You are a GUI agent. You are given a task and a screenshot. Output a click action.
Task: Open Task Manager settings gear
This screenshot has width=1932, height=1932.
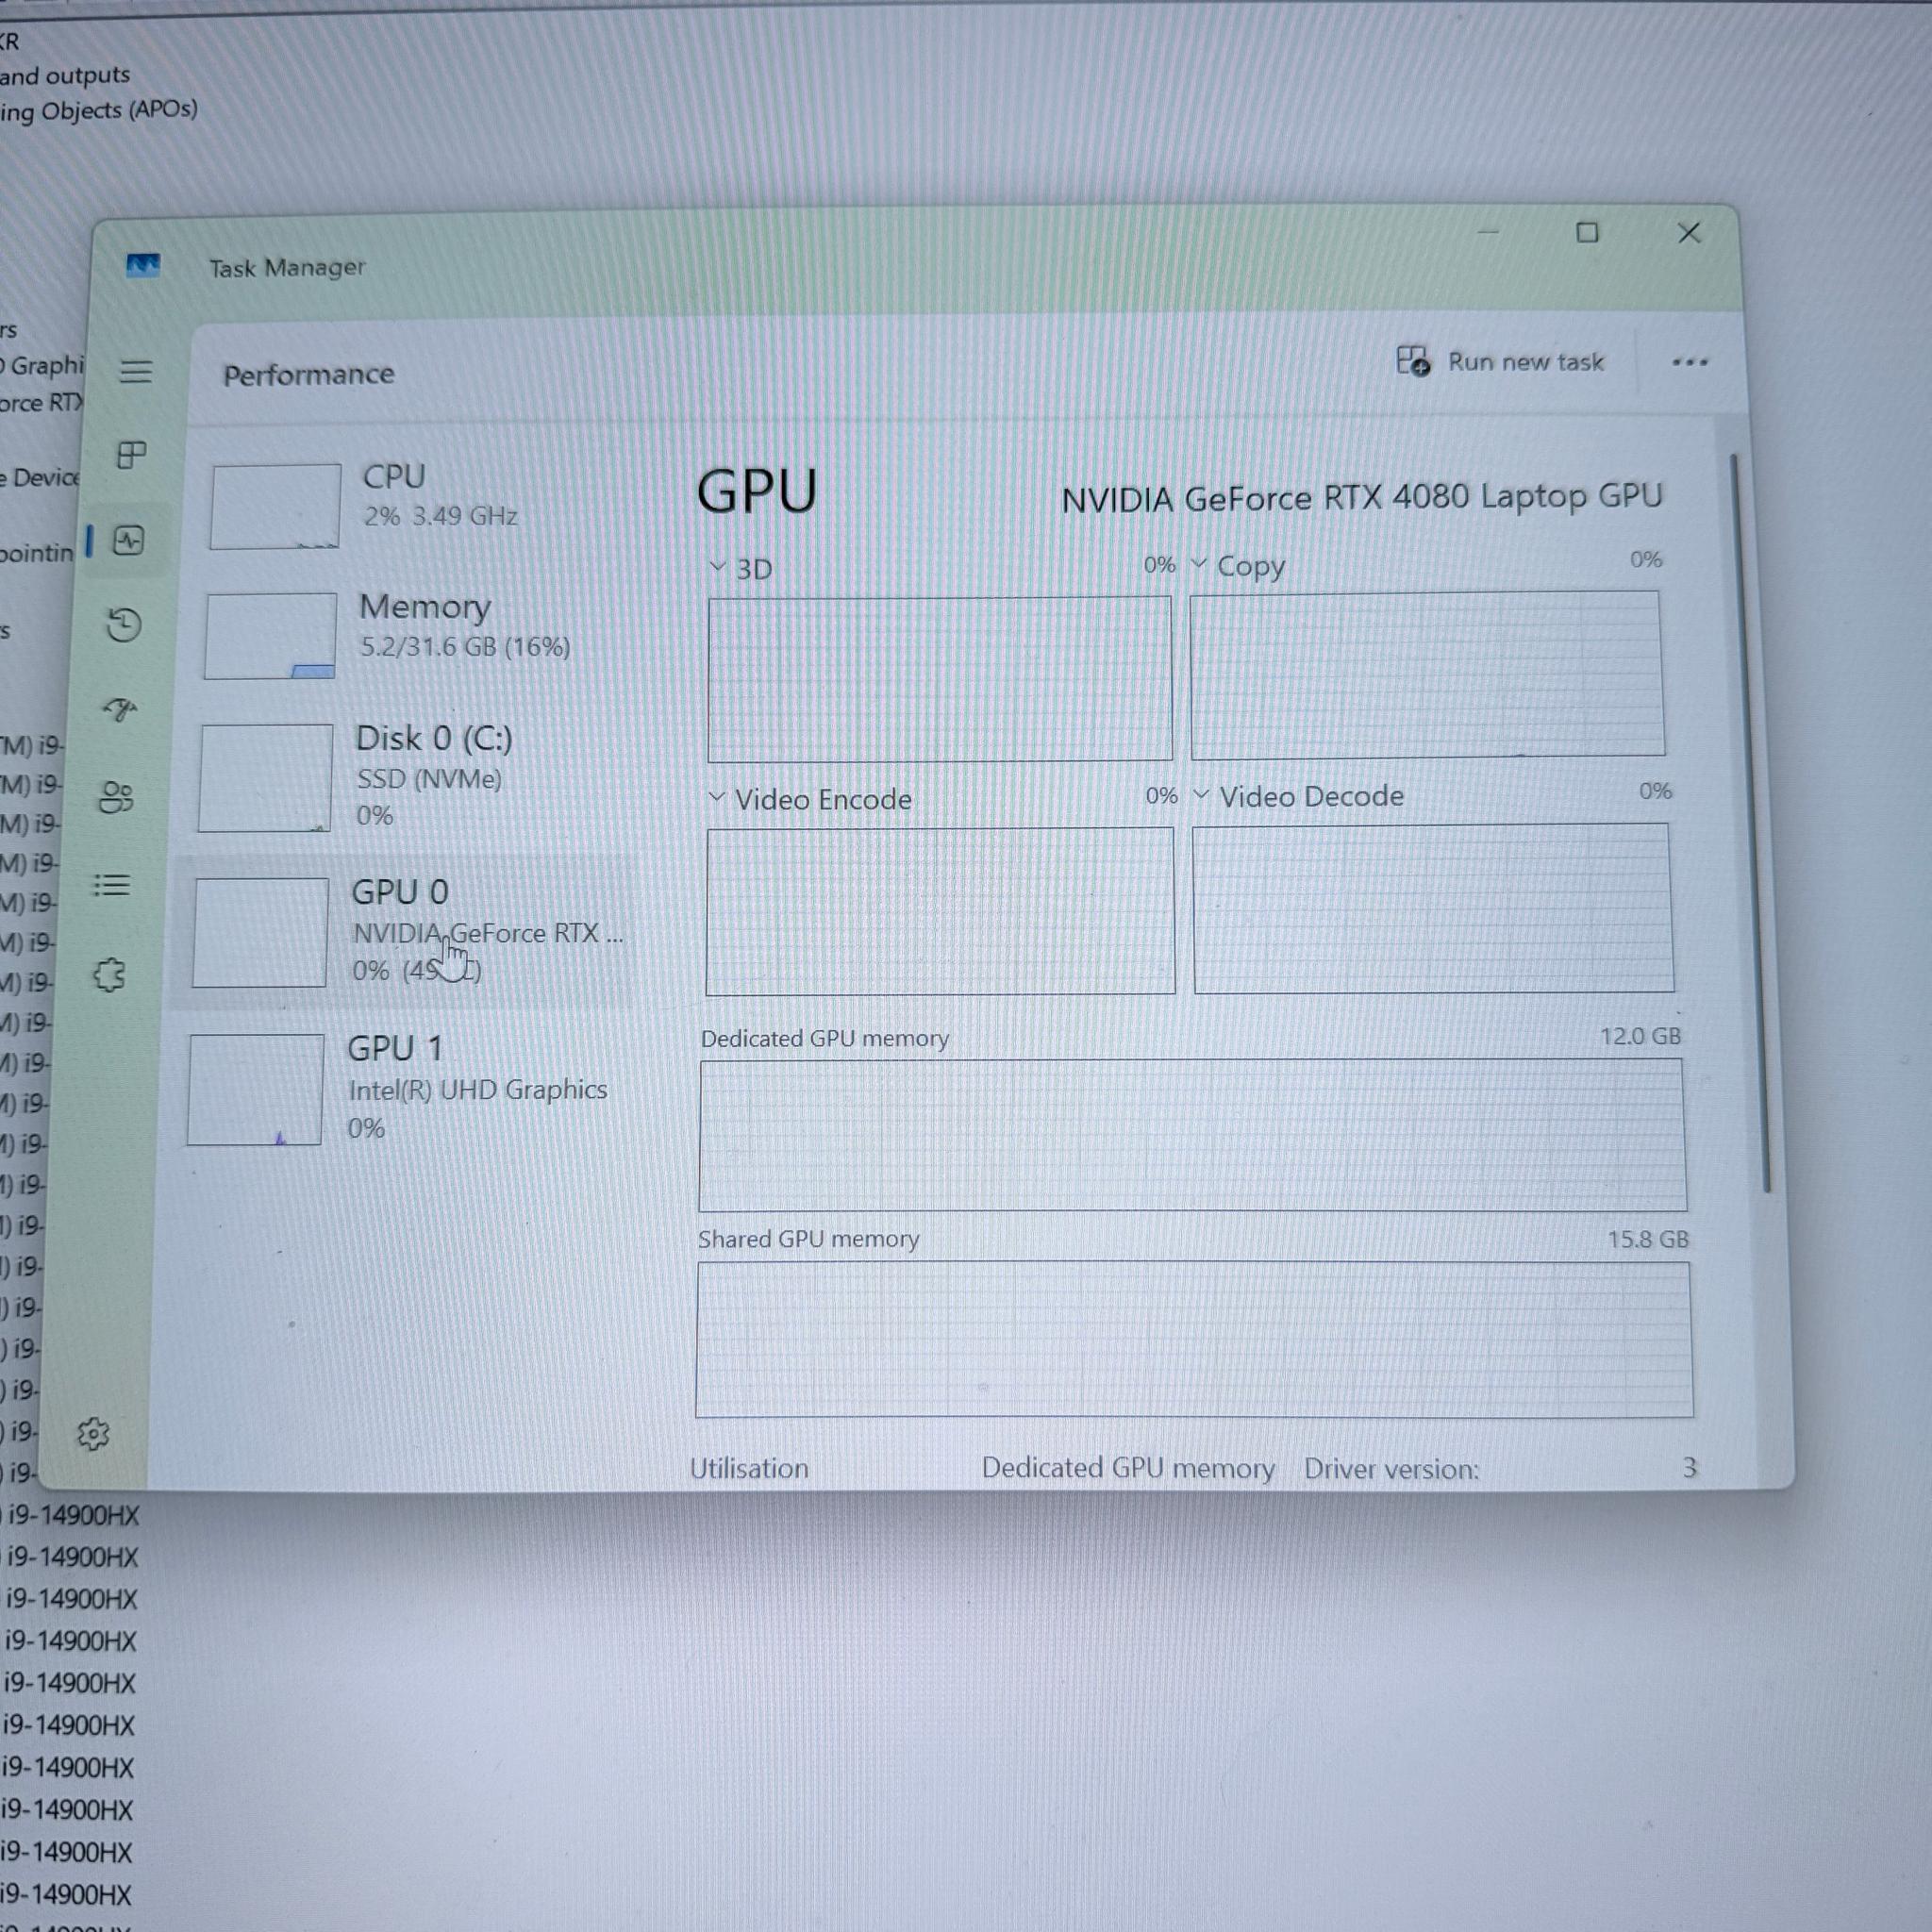click(x=93, y=1434)
